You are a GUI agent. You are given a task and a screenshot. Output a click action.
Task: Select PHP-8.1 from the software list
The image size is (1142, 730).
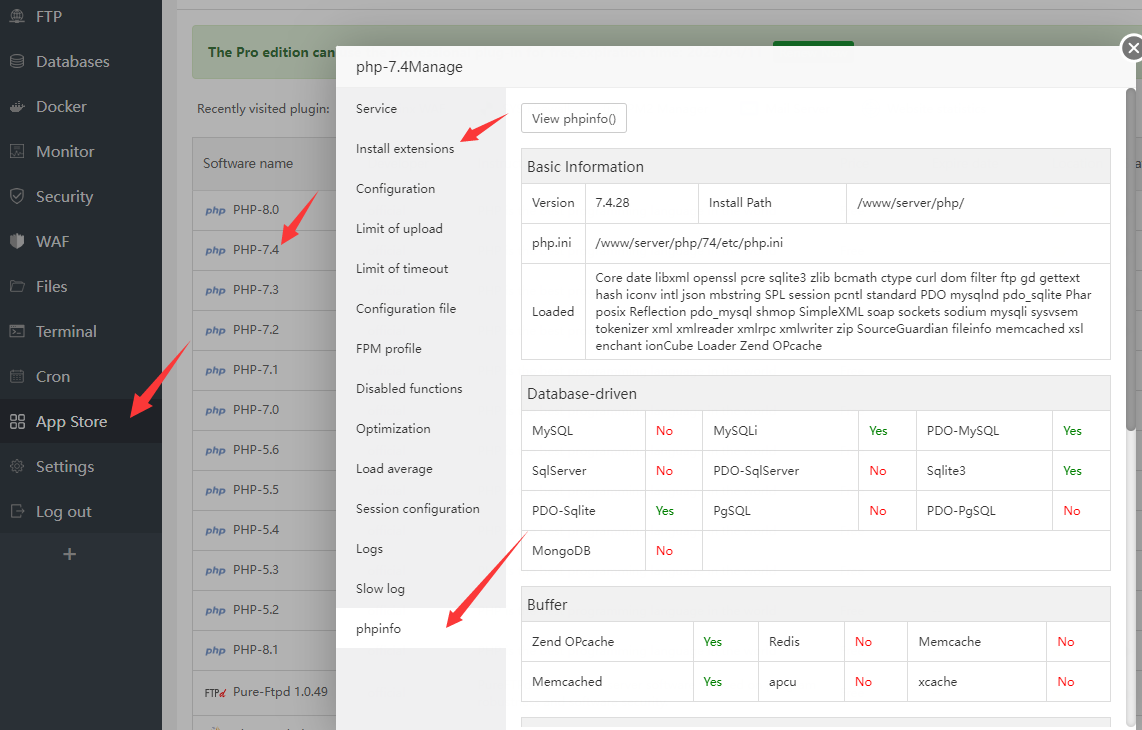click(x=255, y=650)
